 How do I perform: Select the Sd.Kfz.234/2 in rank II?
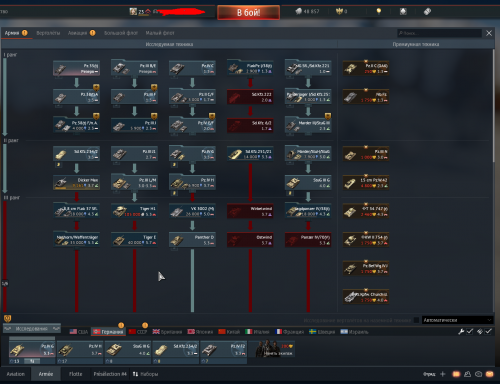point(76,154)
